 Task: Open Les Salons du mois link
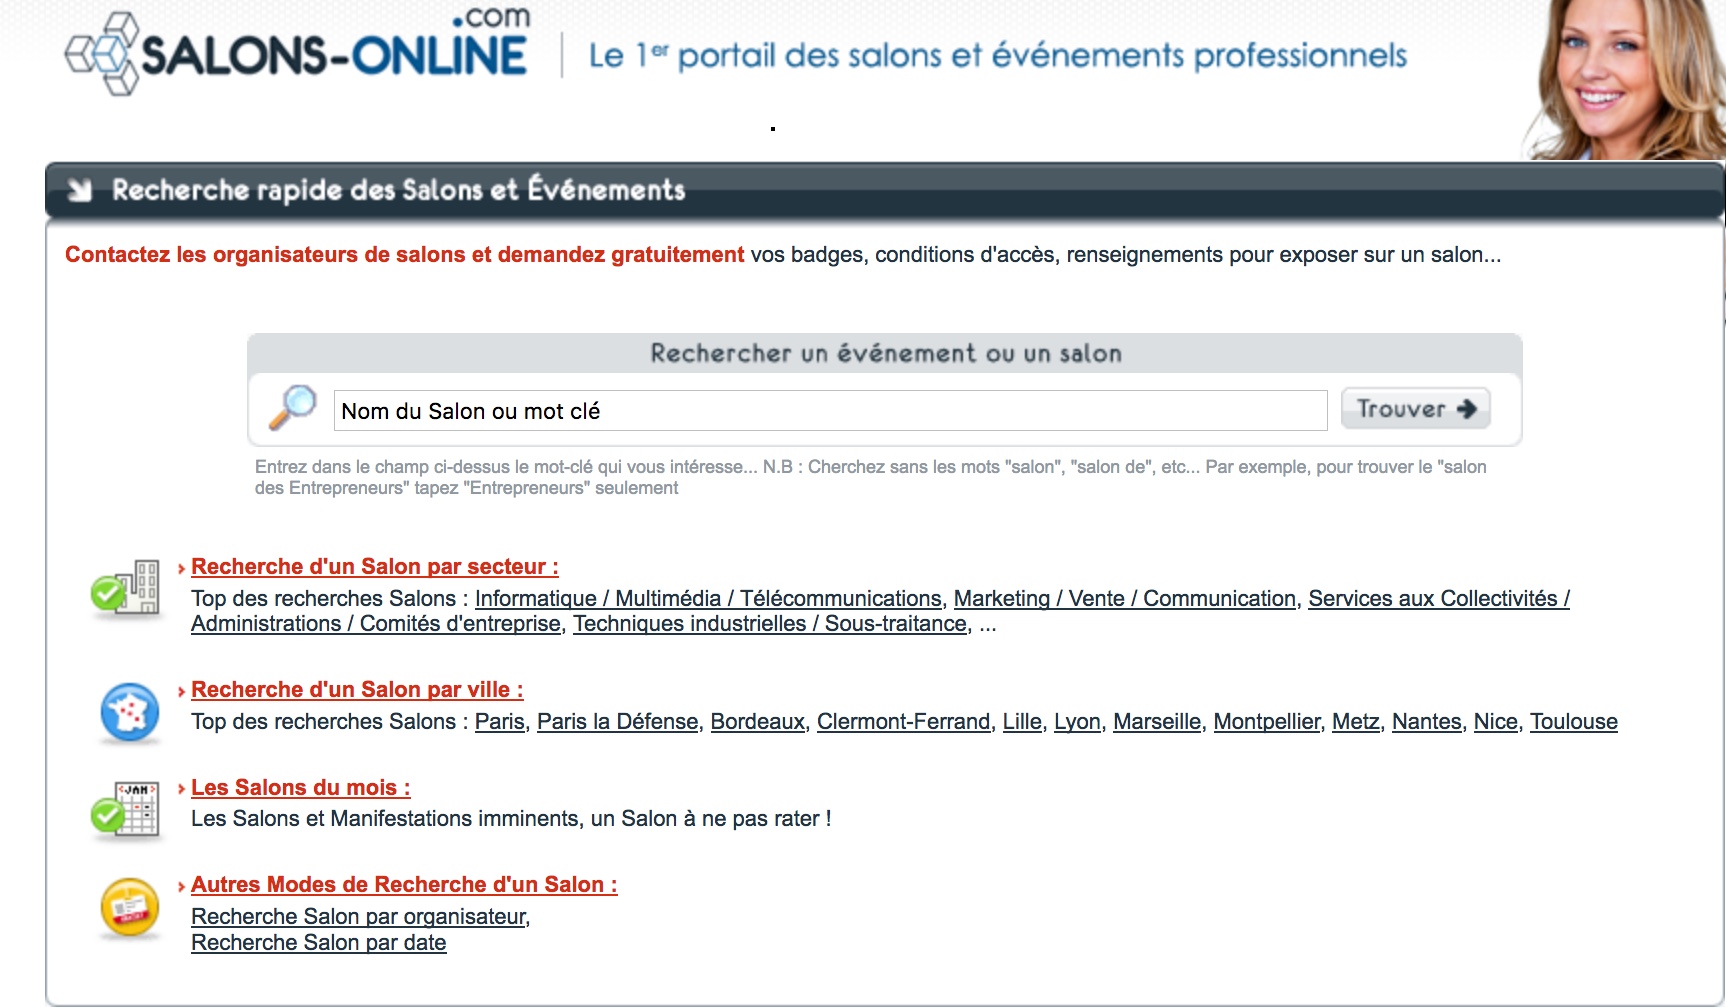click(300, 788)
